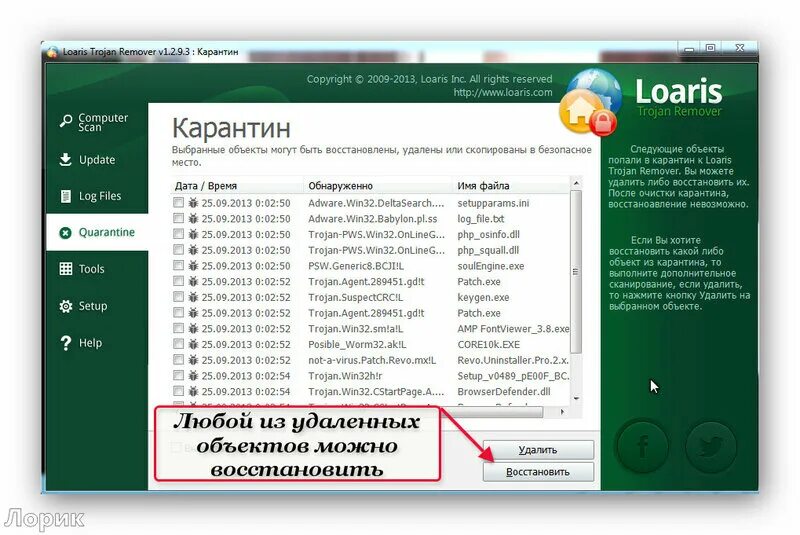This screenshot has height=535, width=800.
Task: Tick checkbox for php_squall.dll
Action: (x=178, y=249)
